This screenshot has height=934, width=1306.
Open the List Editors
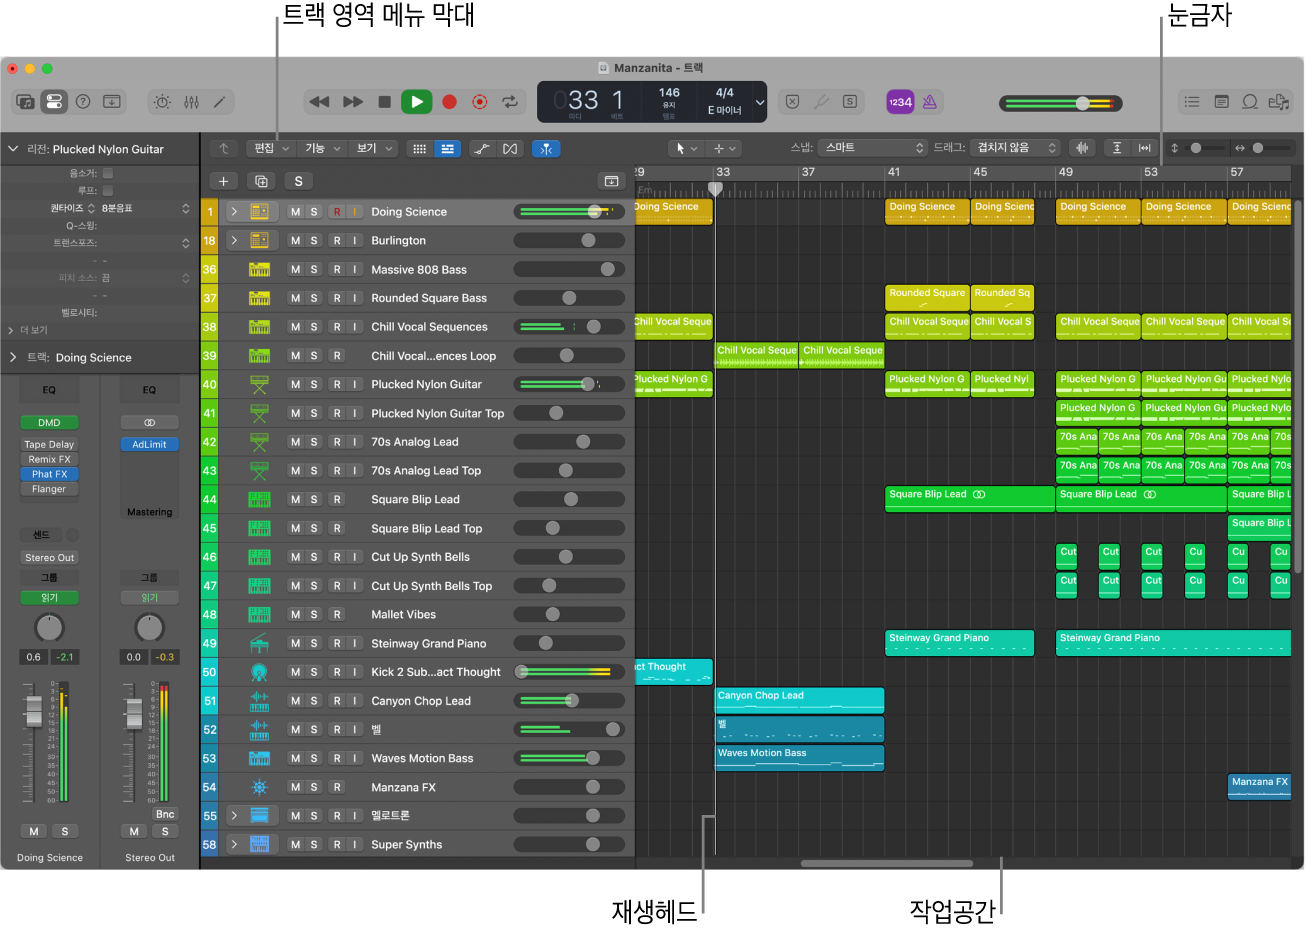pyautogui.click(x=1192, y=102)
